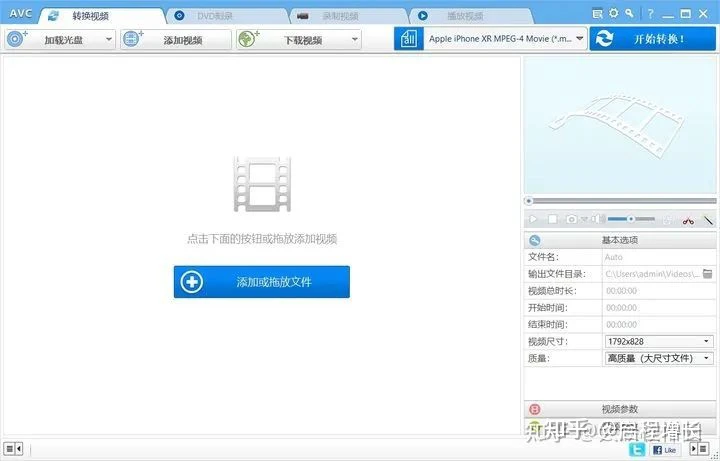Click the 开始时间 00:00:00 field
Image resolution: width=720 pixels, height=461 pixels.
658,308
